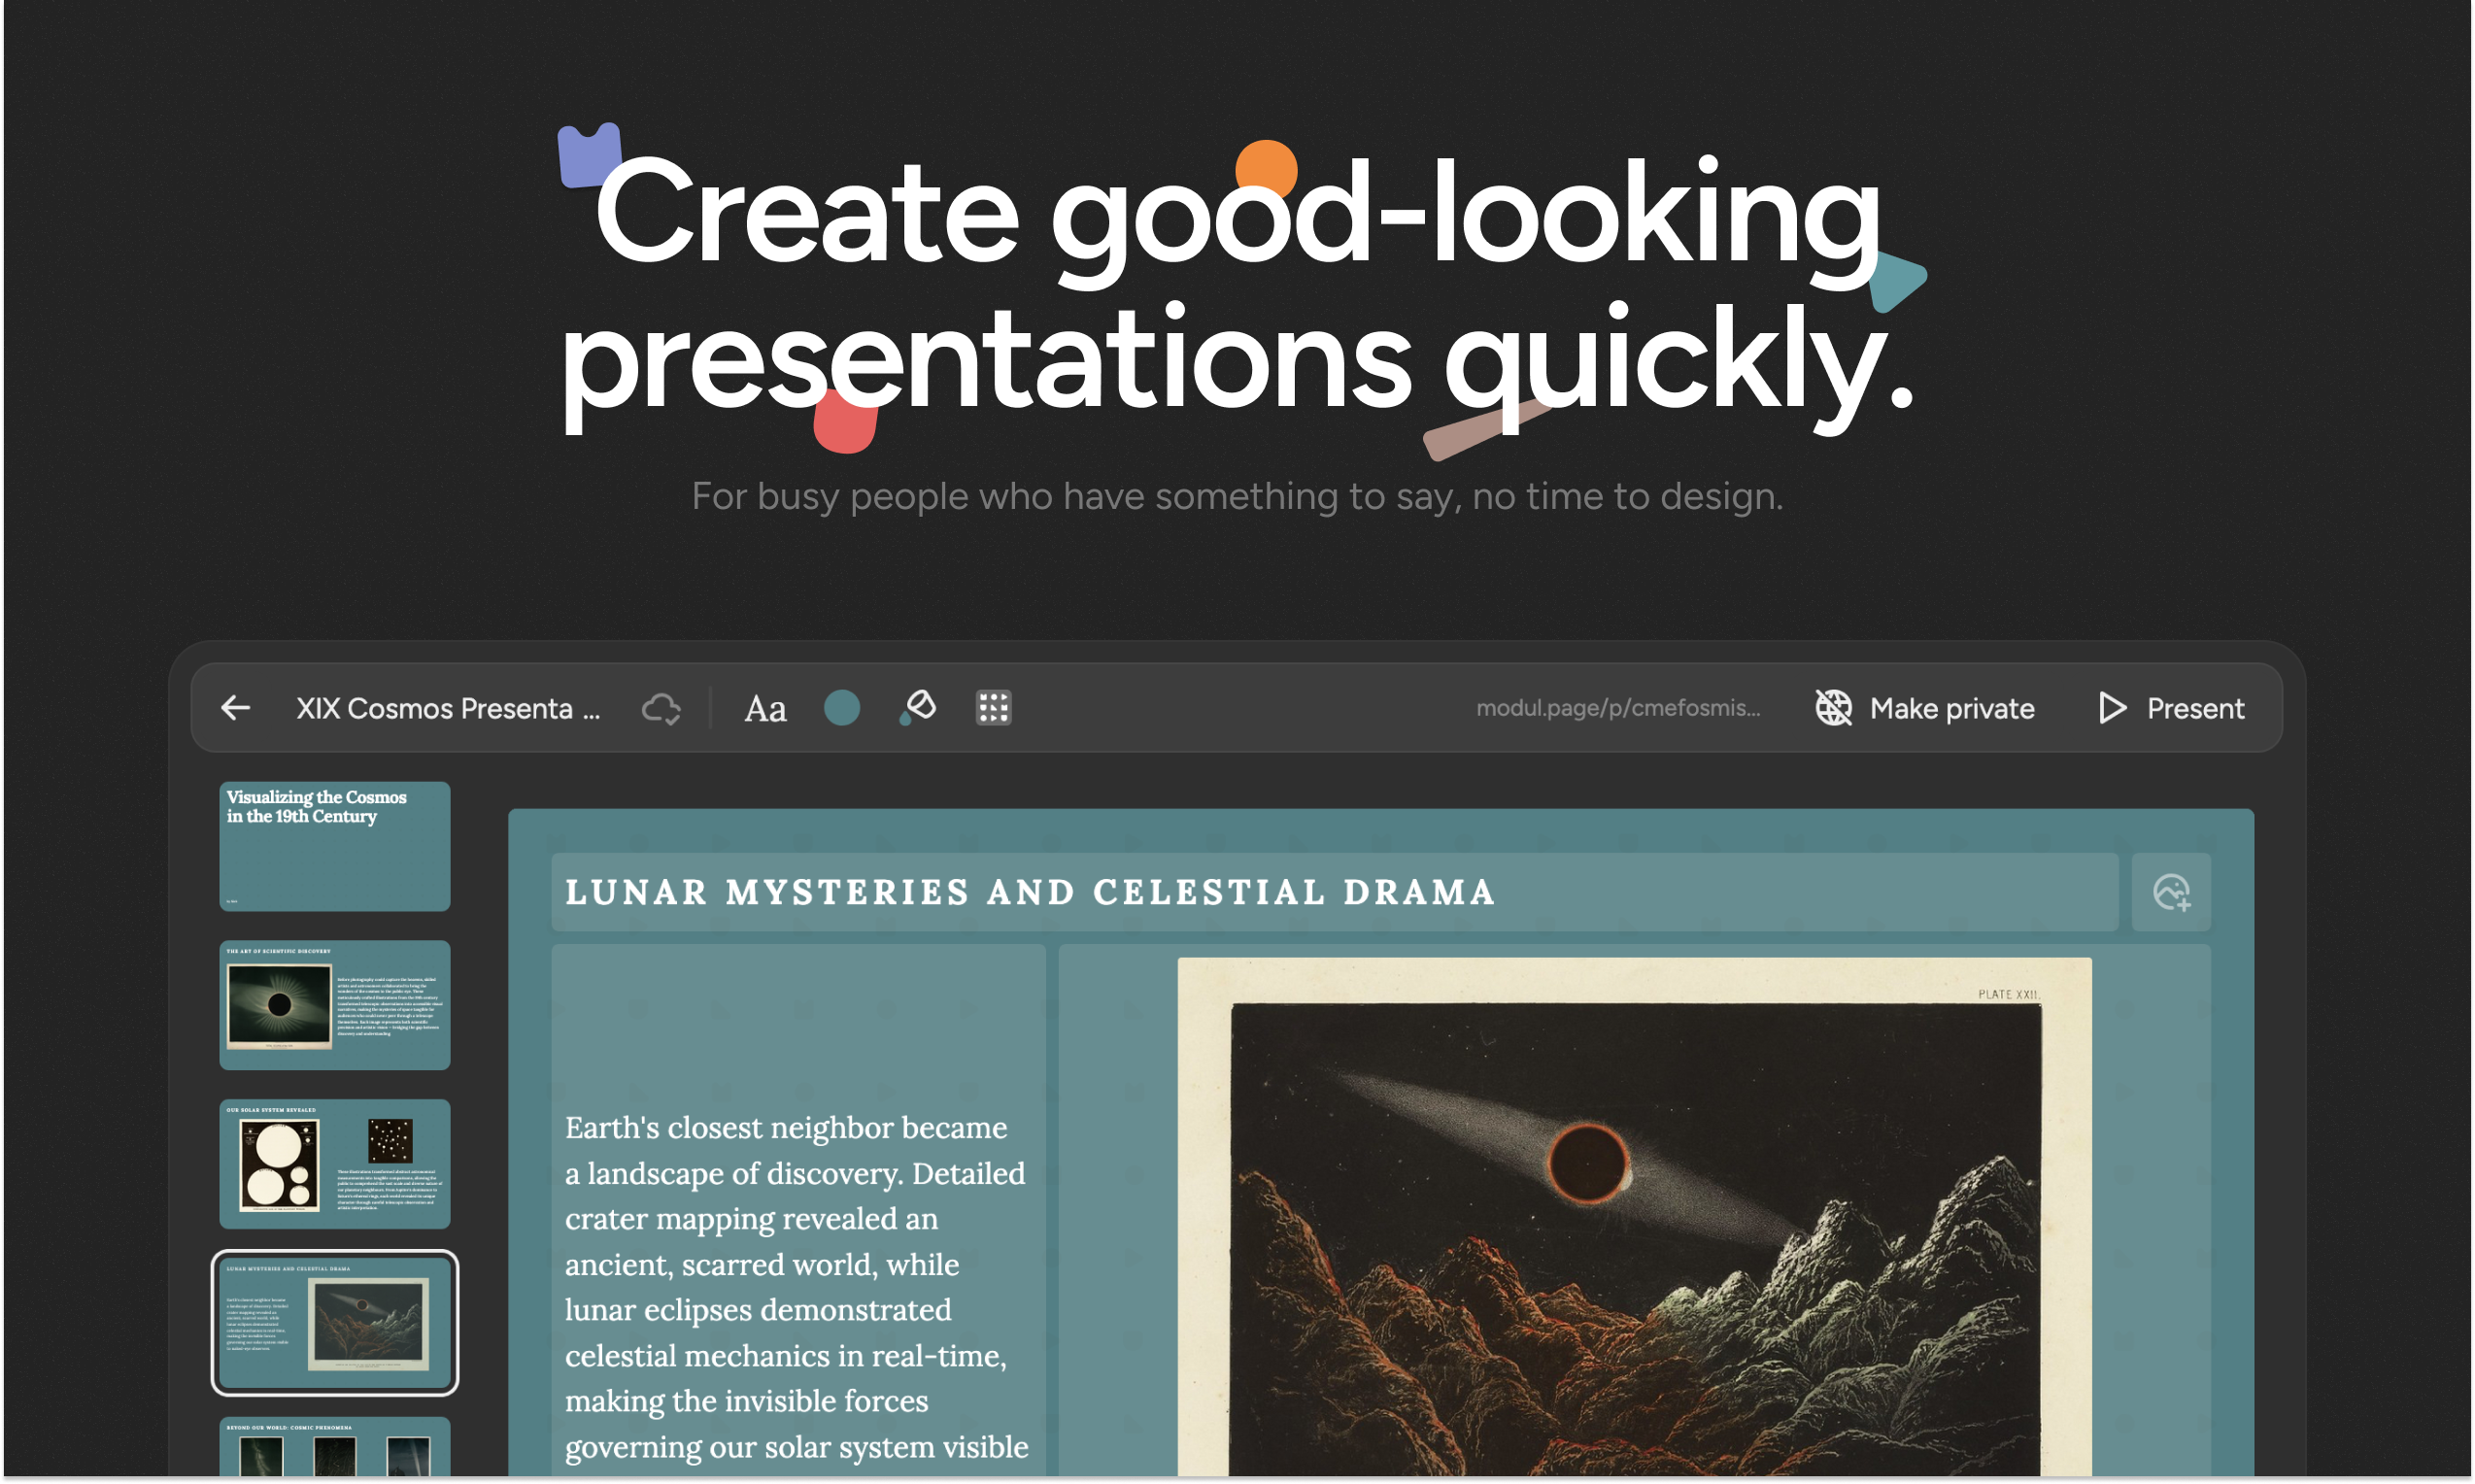This screenshot has height=1484, width=2475.
Task: Click the Lunar Mysteries slide heading text
Action: pyautogui.click(x=1030, y=892)
